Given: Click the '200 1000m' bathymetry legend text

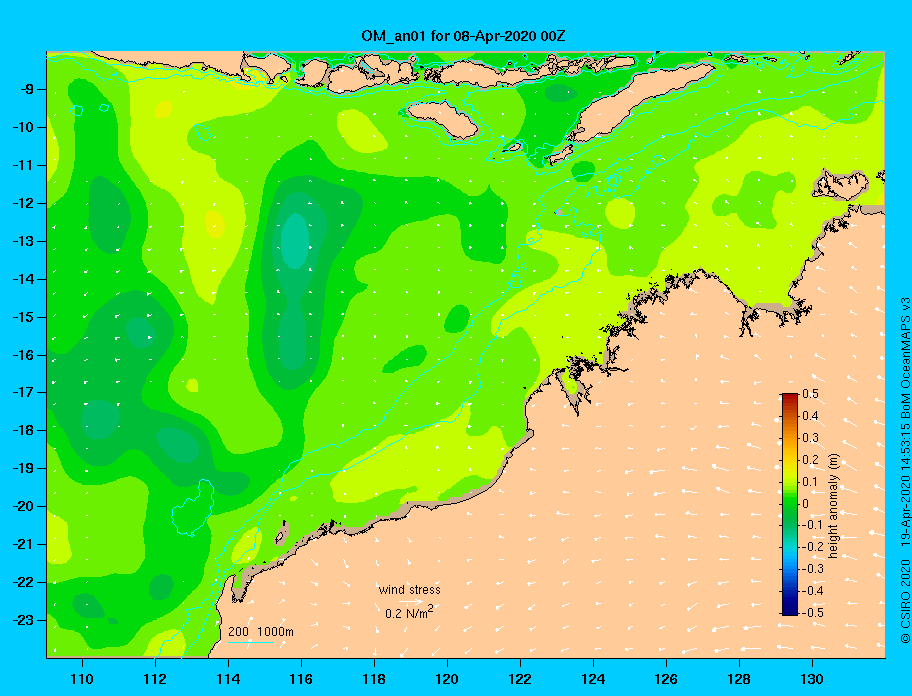Looking at the screenshot, I should click(261, 631).
